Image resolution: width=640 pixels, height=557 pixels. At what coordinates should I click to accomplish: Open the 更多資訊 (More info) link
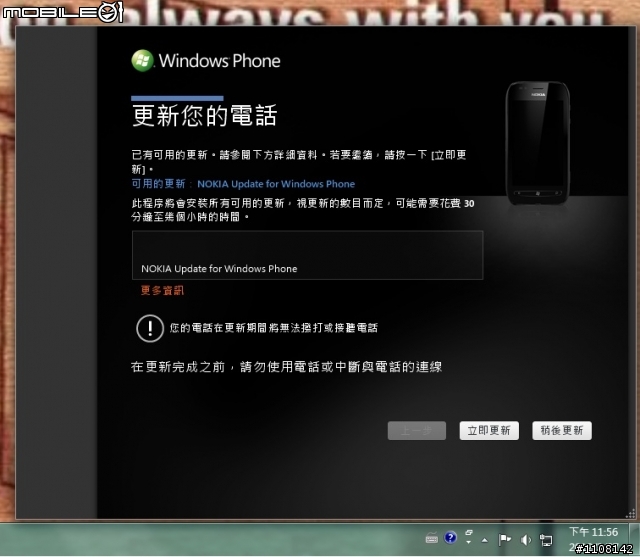162,290
